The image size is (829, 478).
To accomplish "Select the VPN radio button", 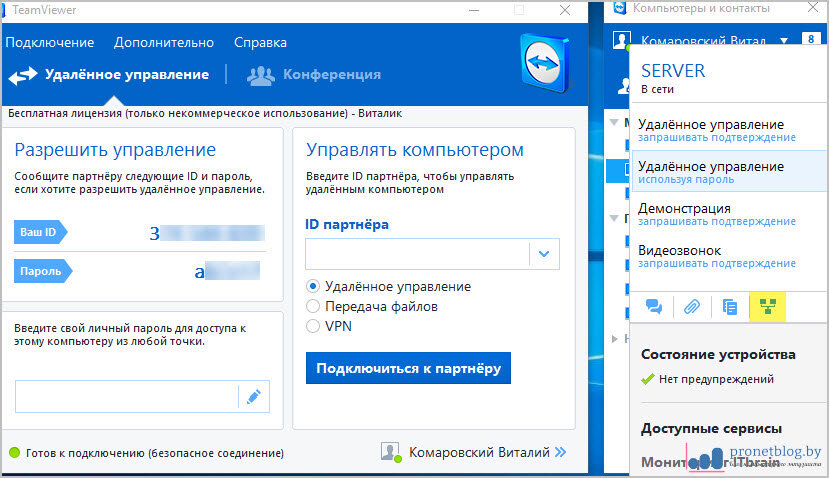I will click(x=313, y=326).
